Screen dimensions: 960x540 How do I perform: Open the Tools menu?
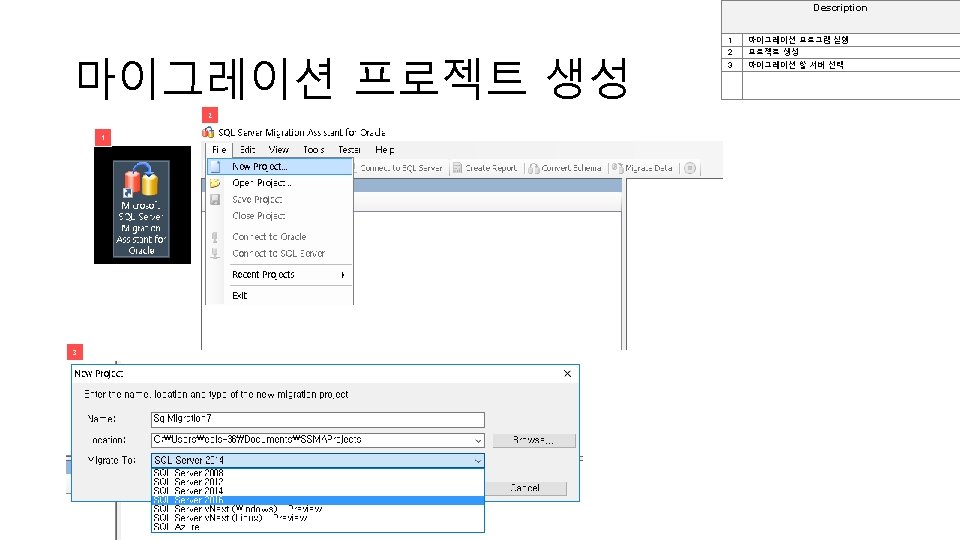coord(313,149)
